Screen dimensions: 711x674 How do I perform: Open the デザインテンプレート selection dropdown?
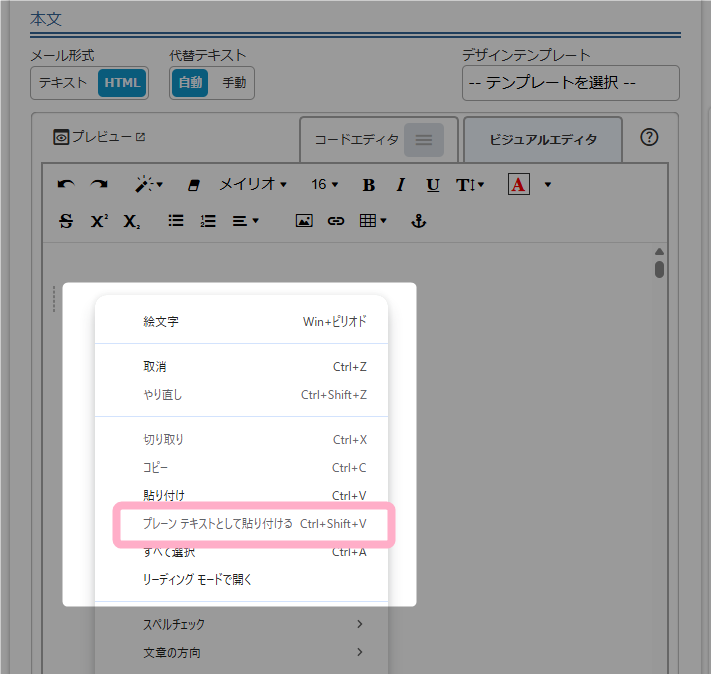pyautogui.click(x=570, y=83)
